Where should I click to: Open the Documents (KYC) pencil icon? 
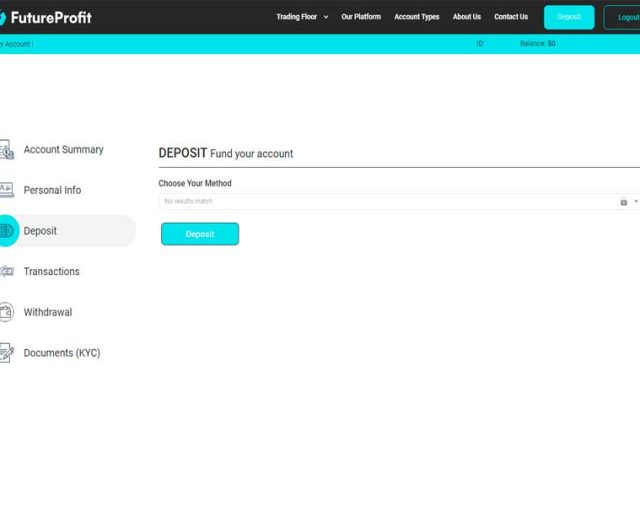click(7, 353)
